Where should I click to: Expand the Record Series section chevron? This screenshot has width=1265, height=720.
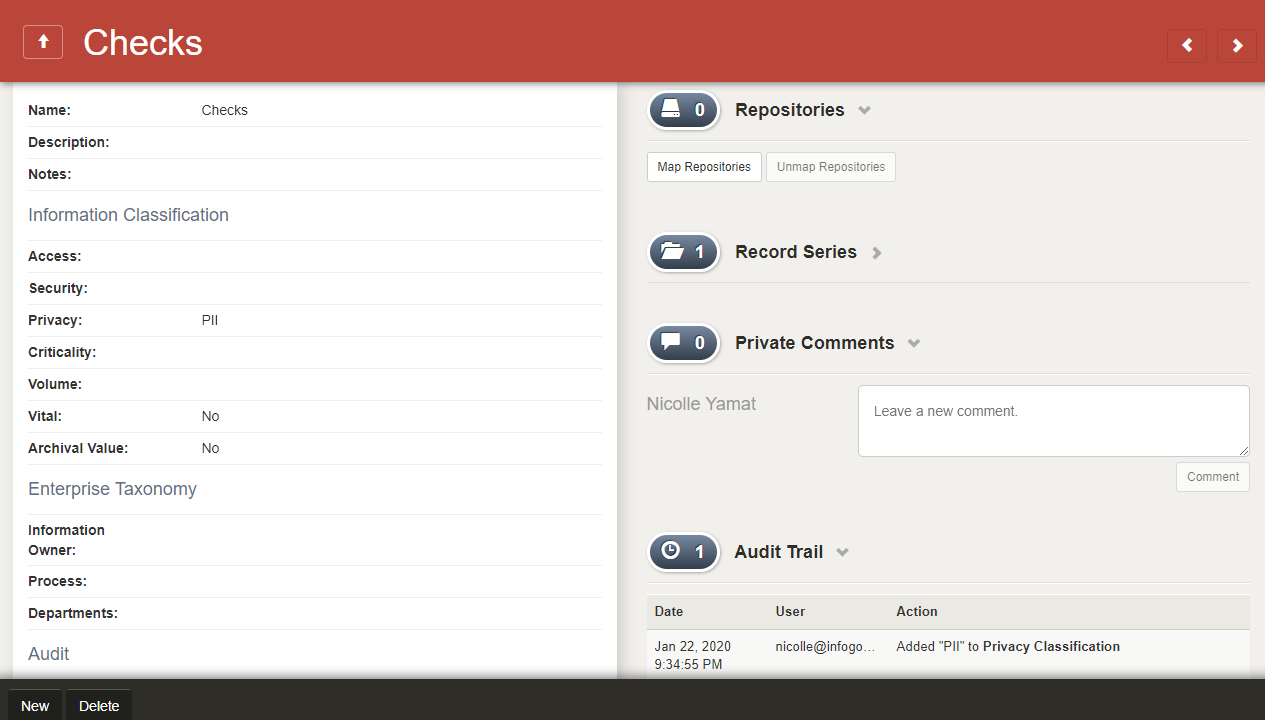coord(877,253)
